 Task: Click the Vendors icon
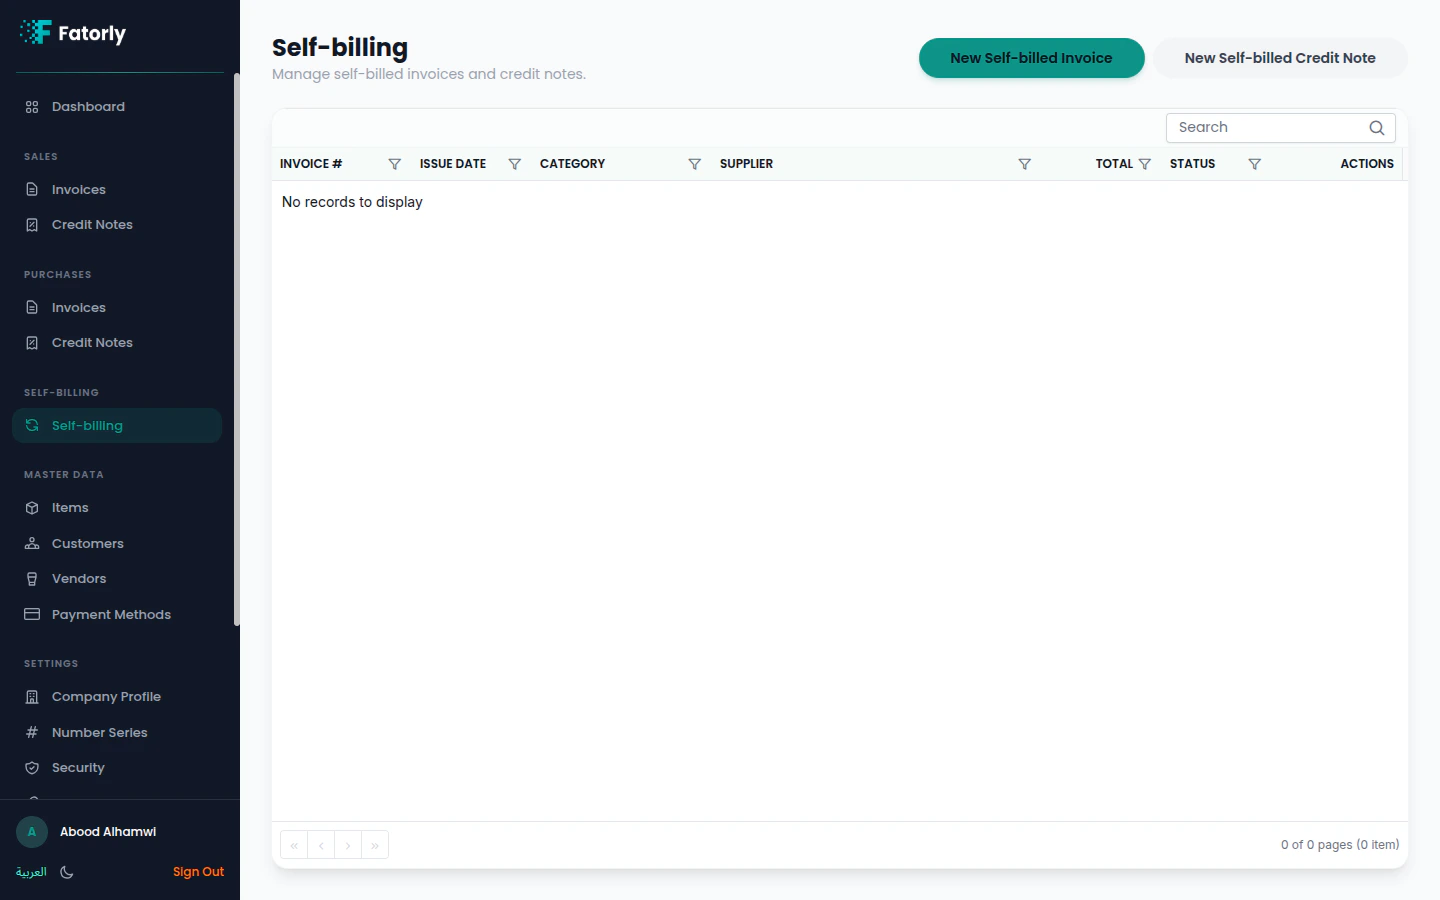click(32, 579)
